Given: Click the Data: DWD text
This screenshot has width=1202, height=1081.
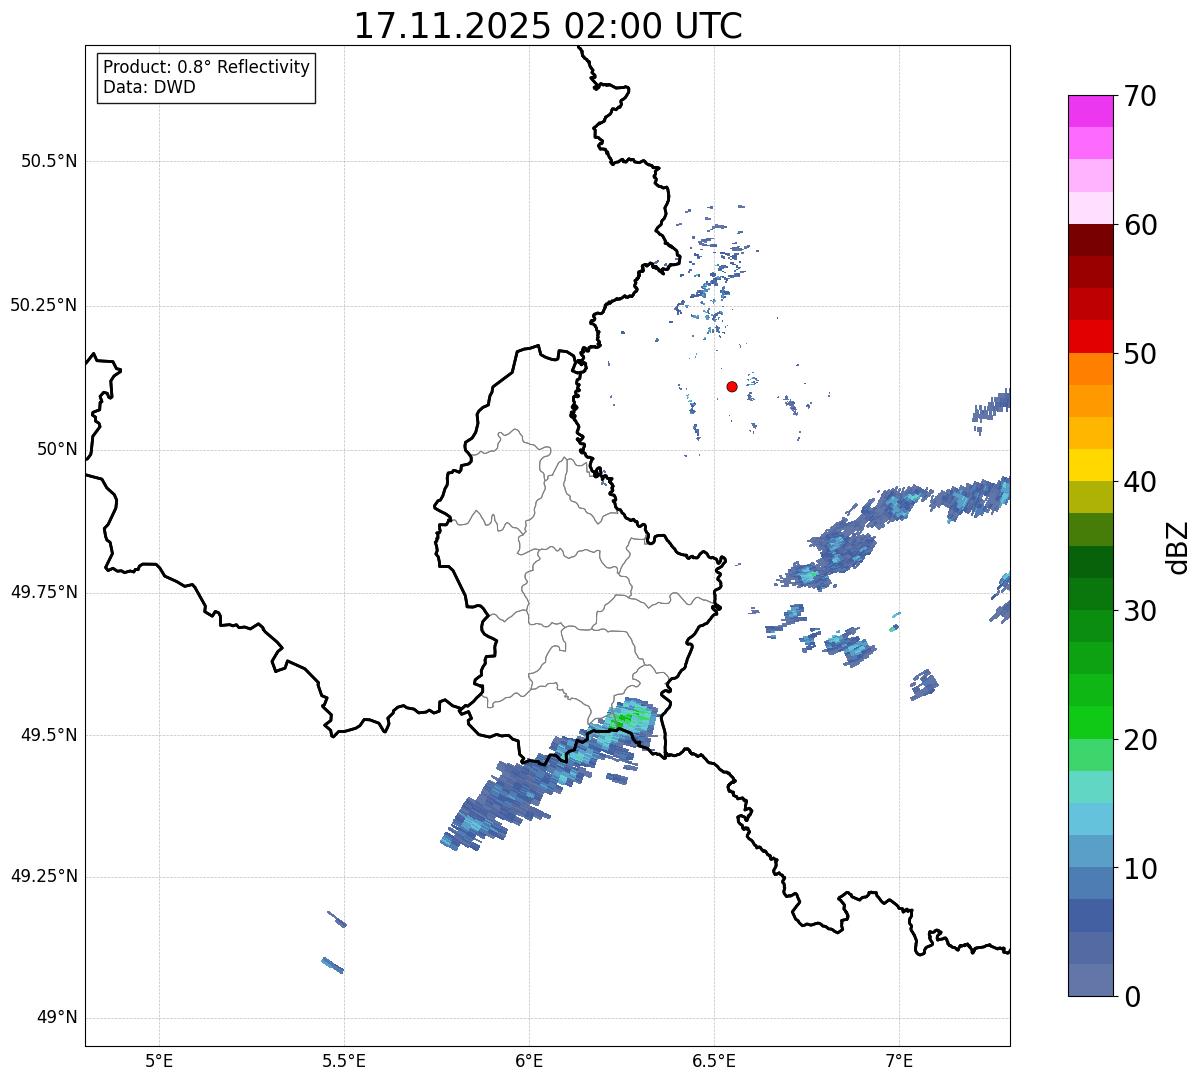Looking at the screenshot, I should (149, 87).
